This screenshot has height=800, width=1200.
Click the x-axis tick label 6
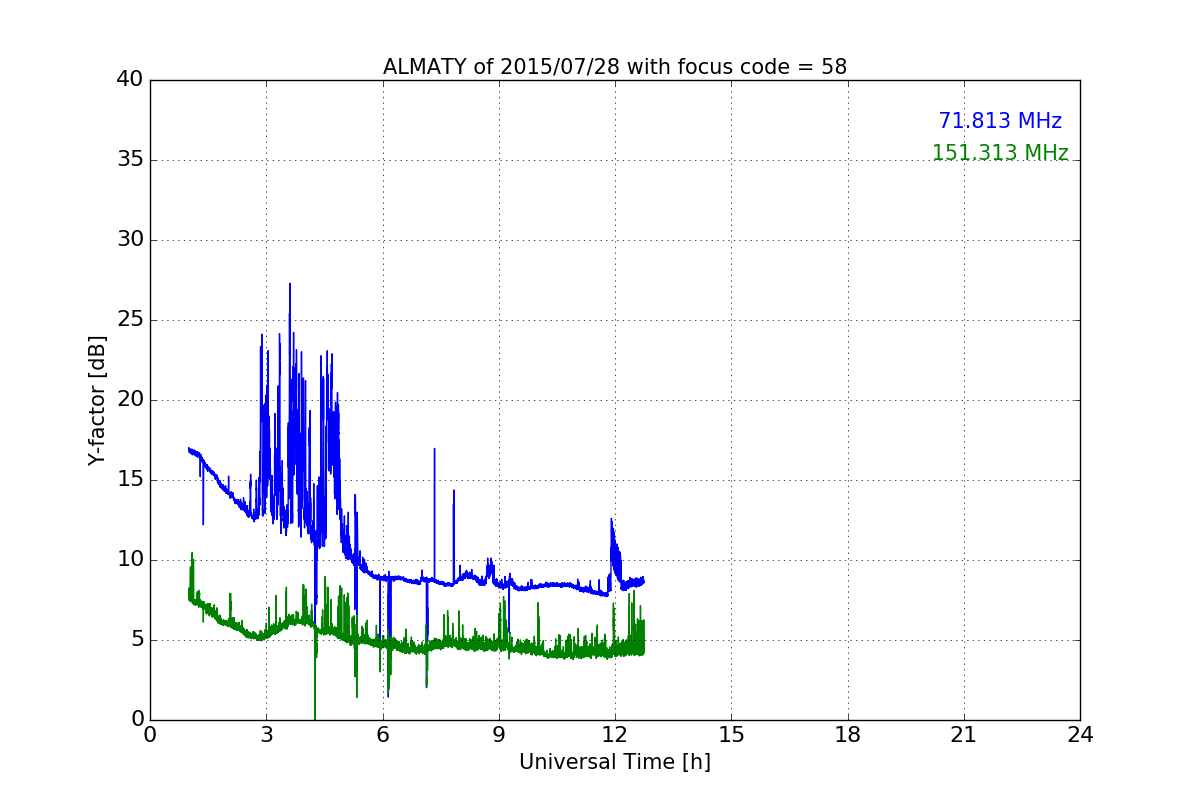coord(383,735)
